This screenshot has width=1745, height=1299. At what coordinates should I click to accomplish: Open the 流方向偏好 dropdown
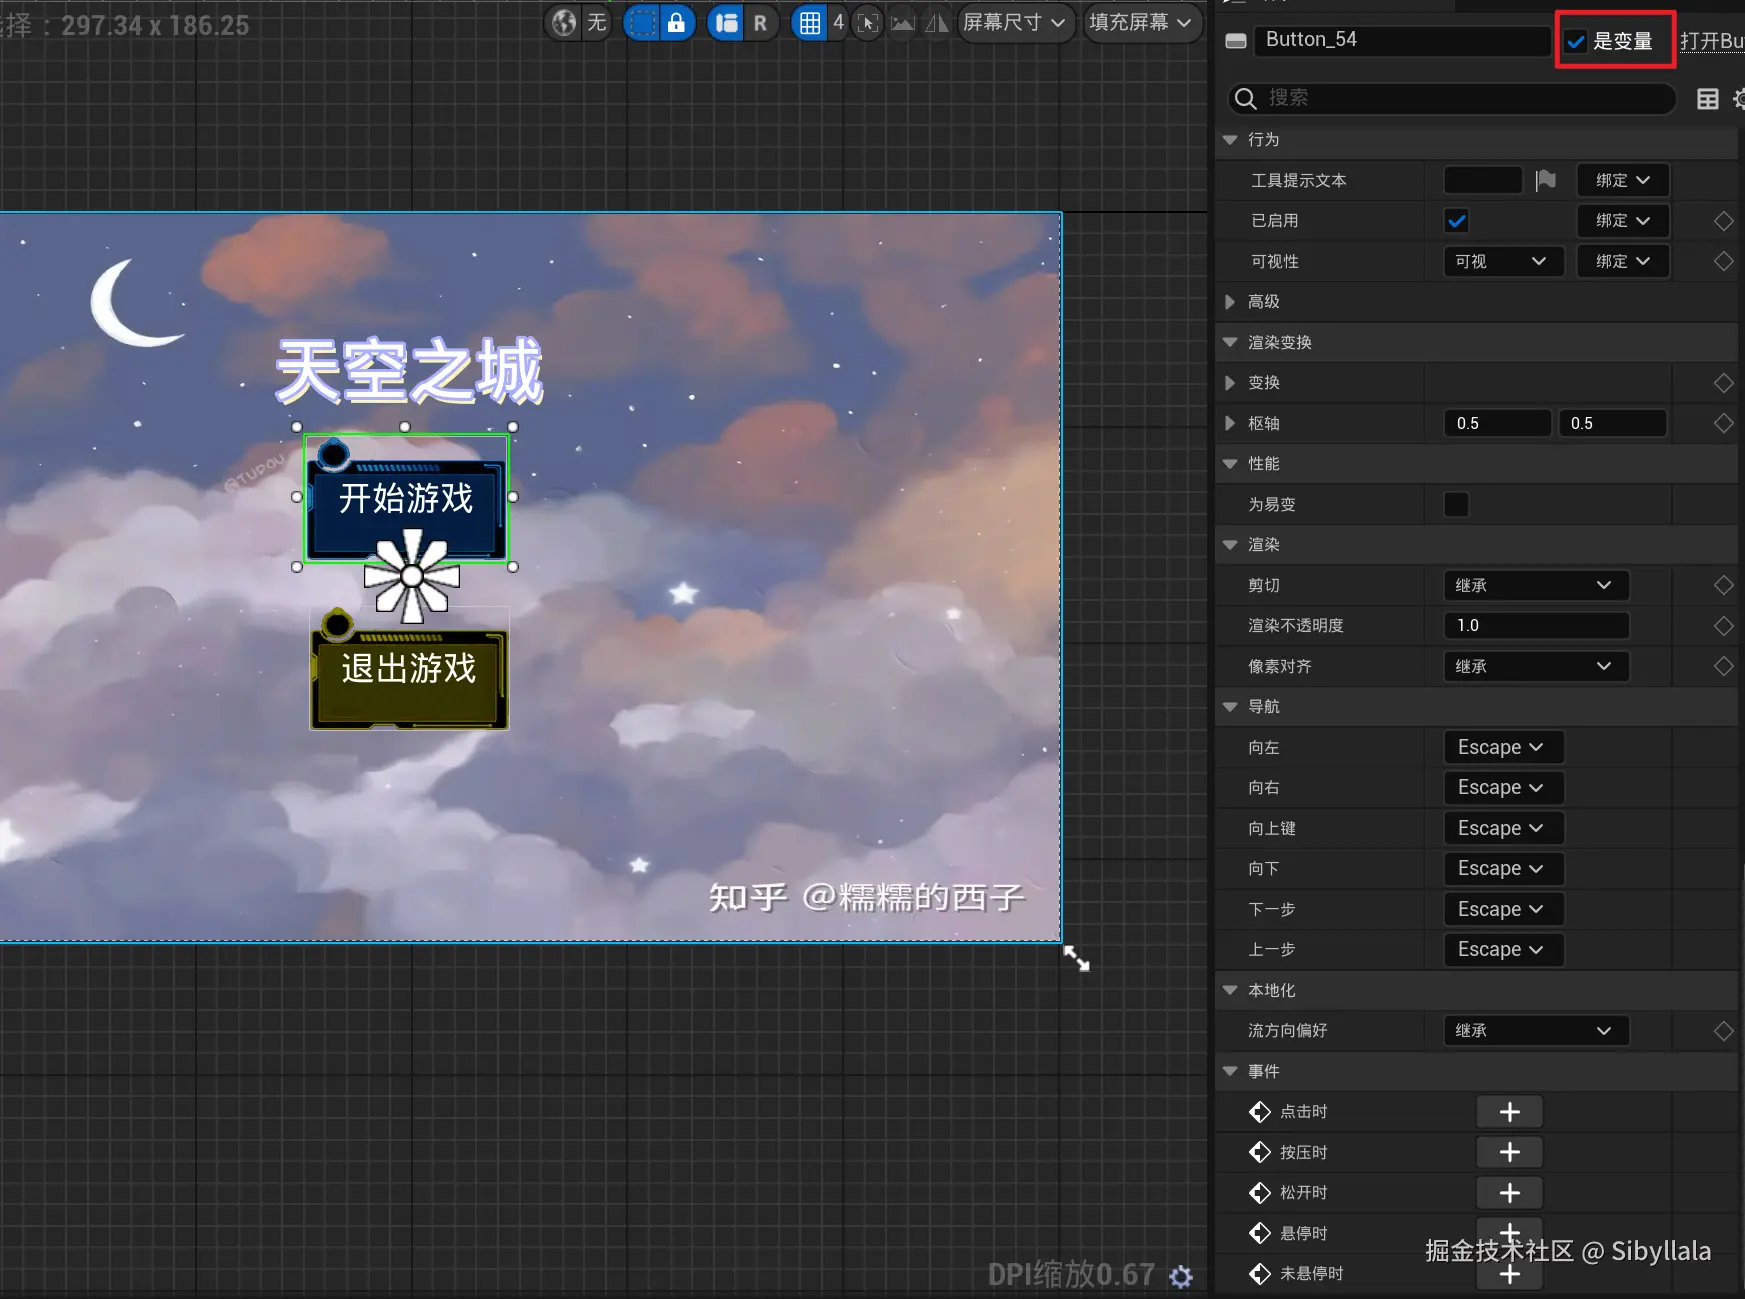(x=1536, y=1030)
